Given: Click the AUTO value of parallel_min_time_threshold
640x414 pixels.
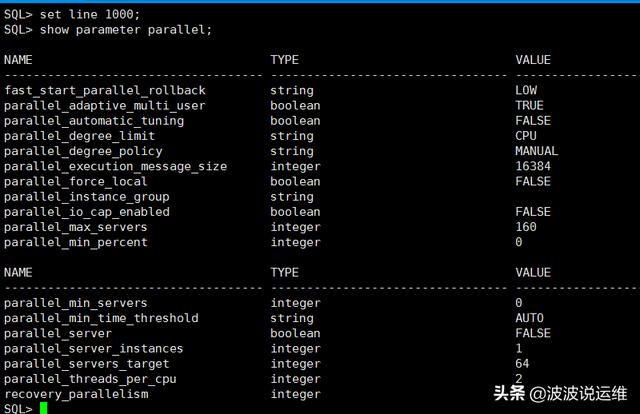Looking at the screenshot, I should point(530,318).
